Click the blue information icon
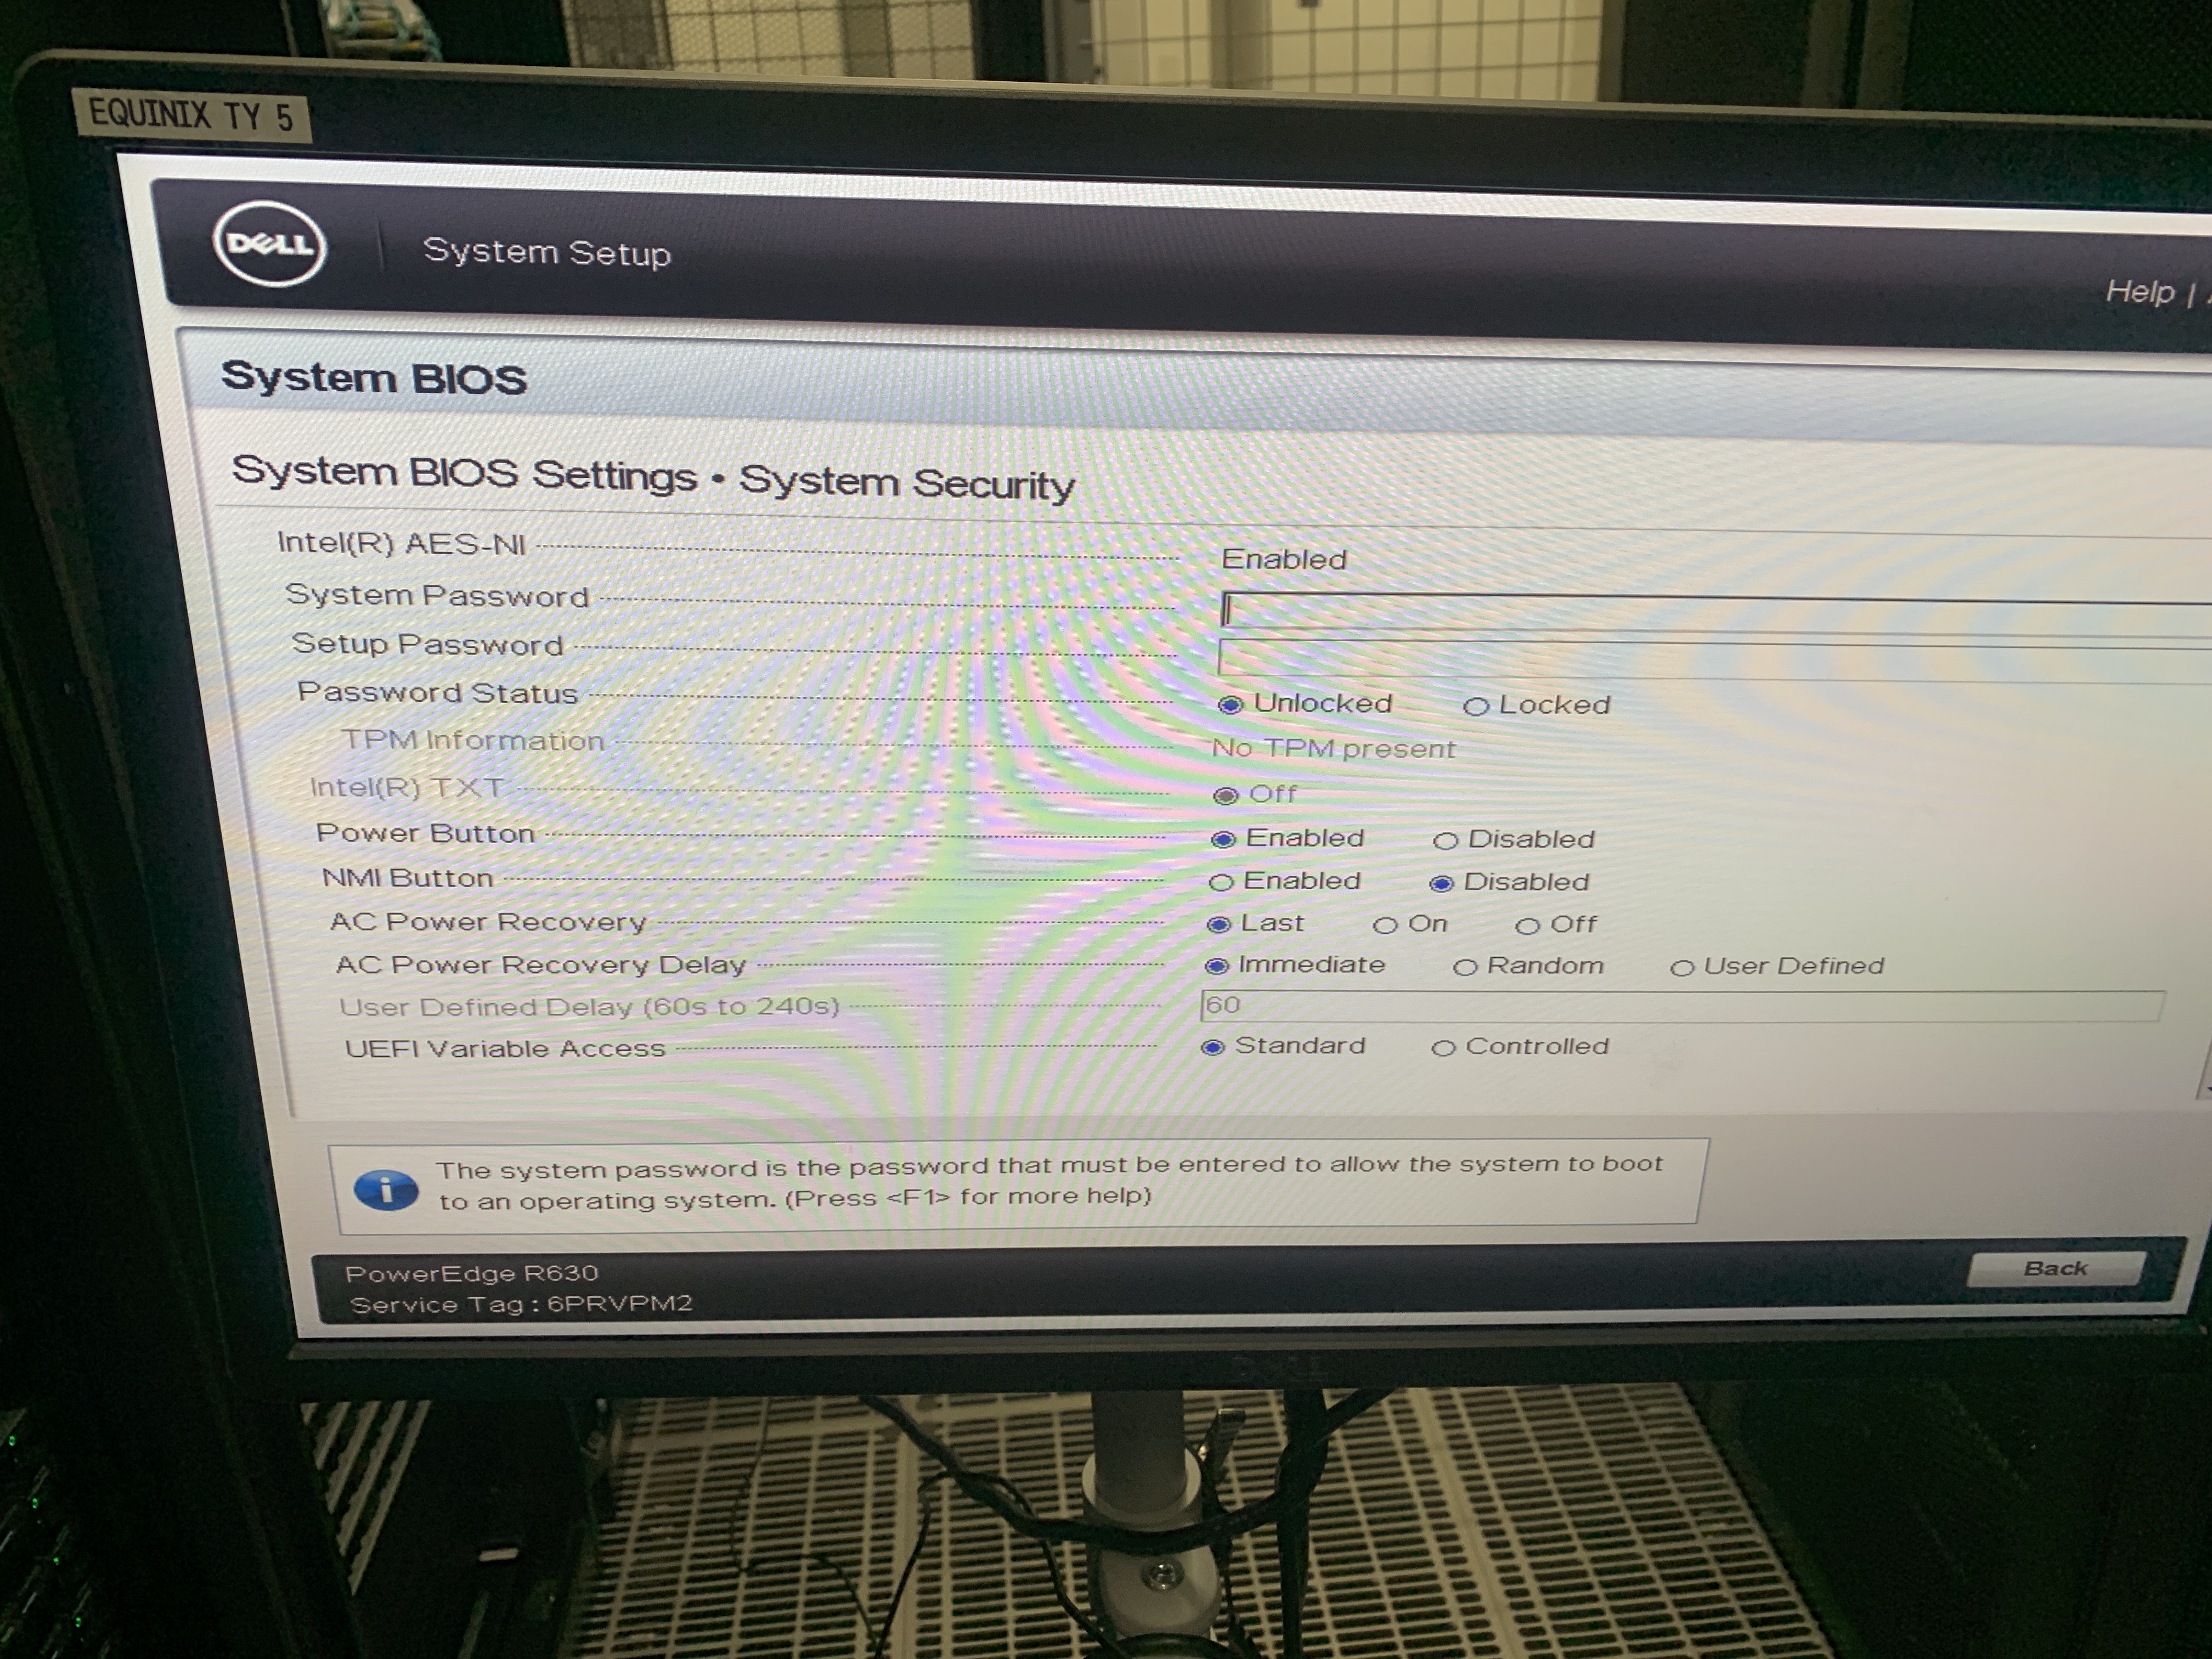Screen dimensions: 2212x1659 pos(386,1190)
